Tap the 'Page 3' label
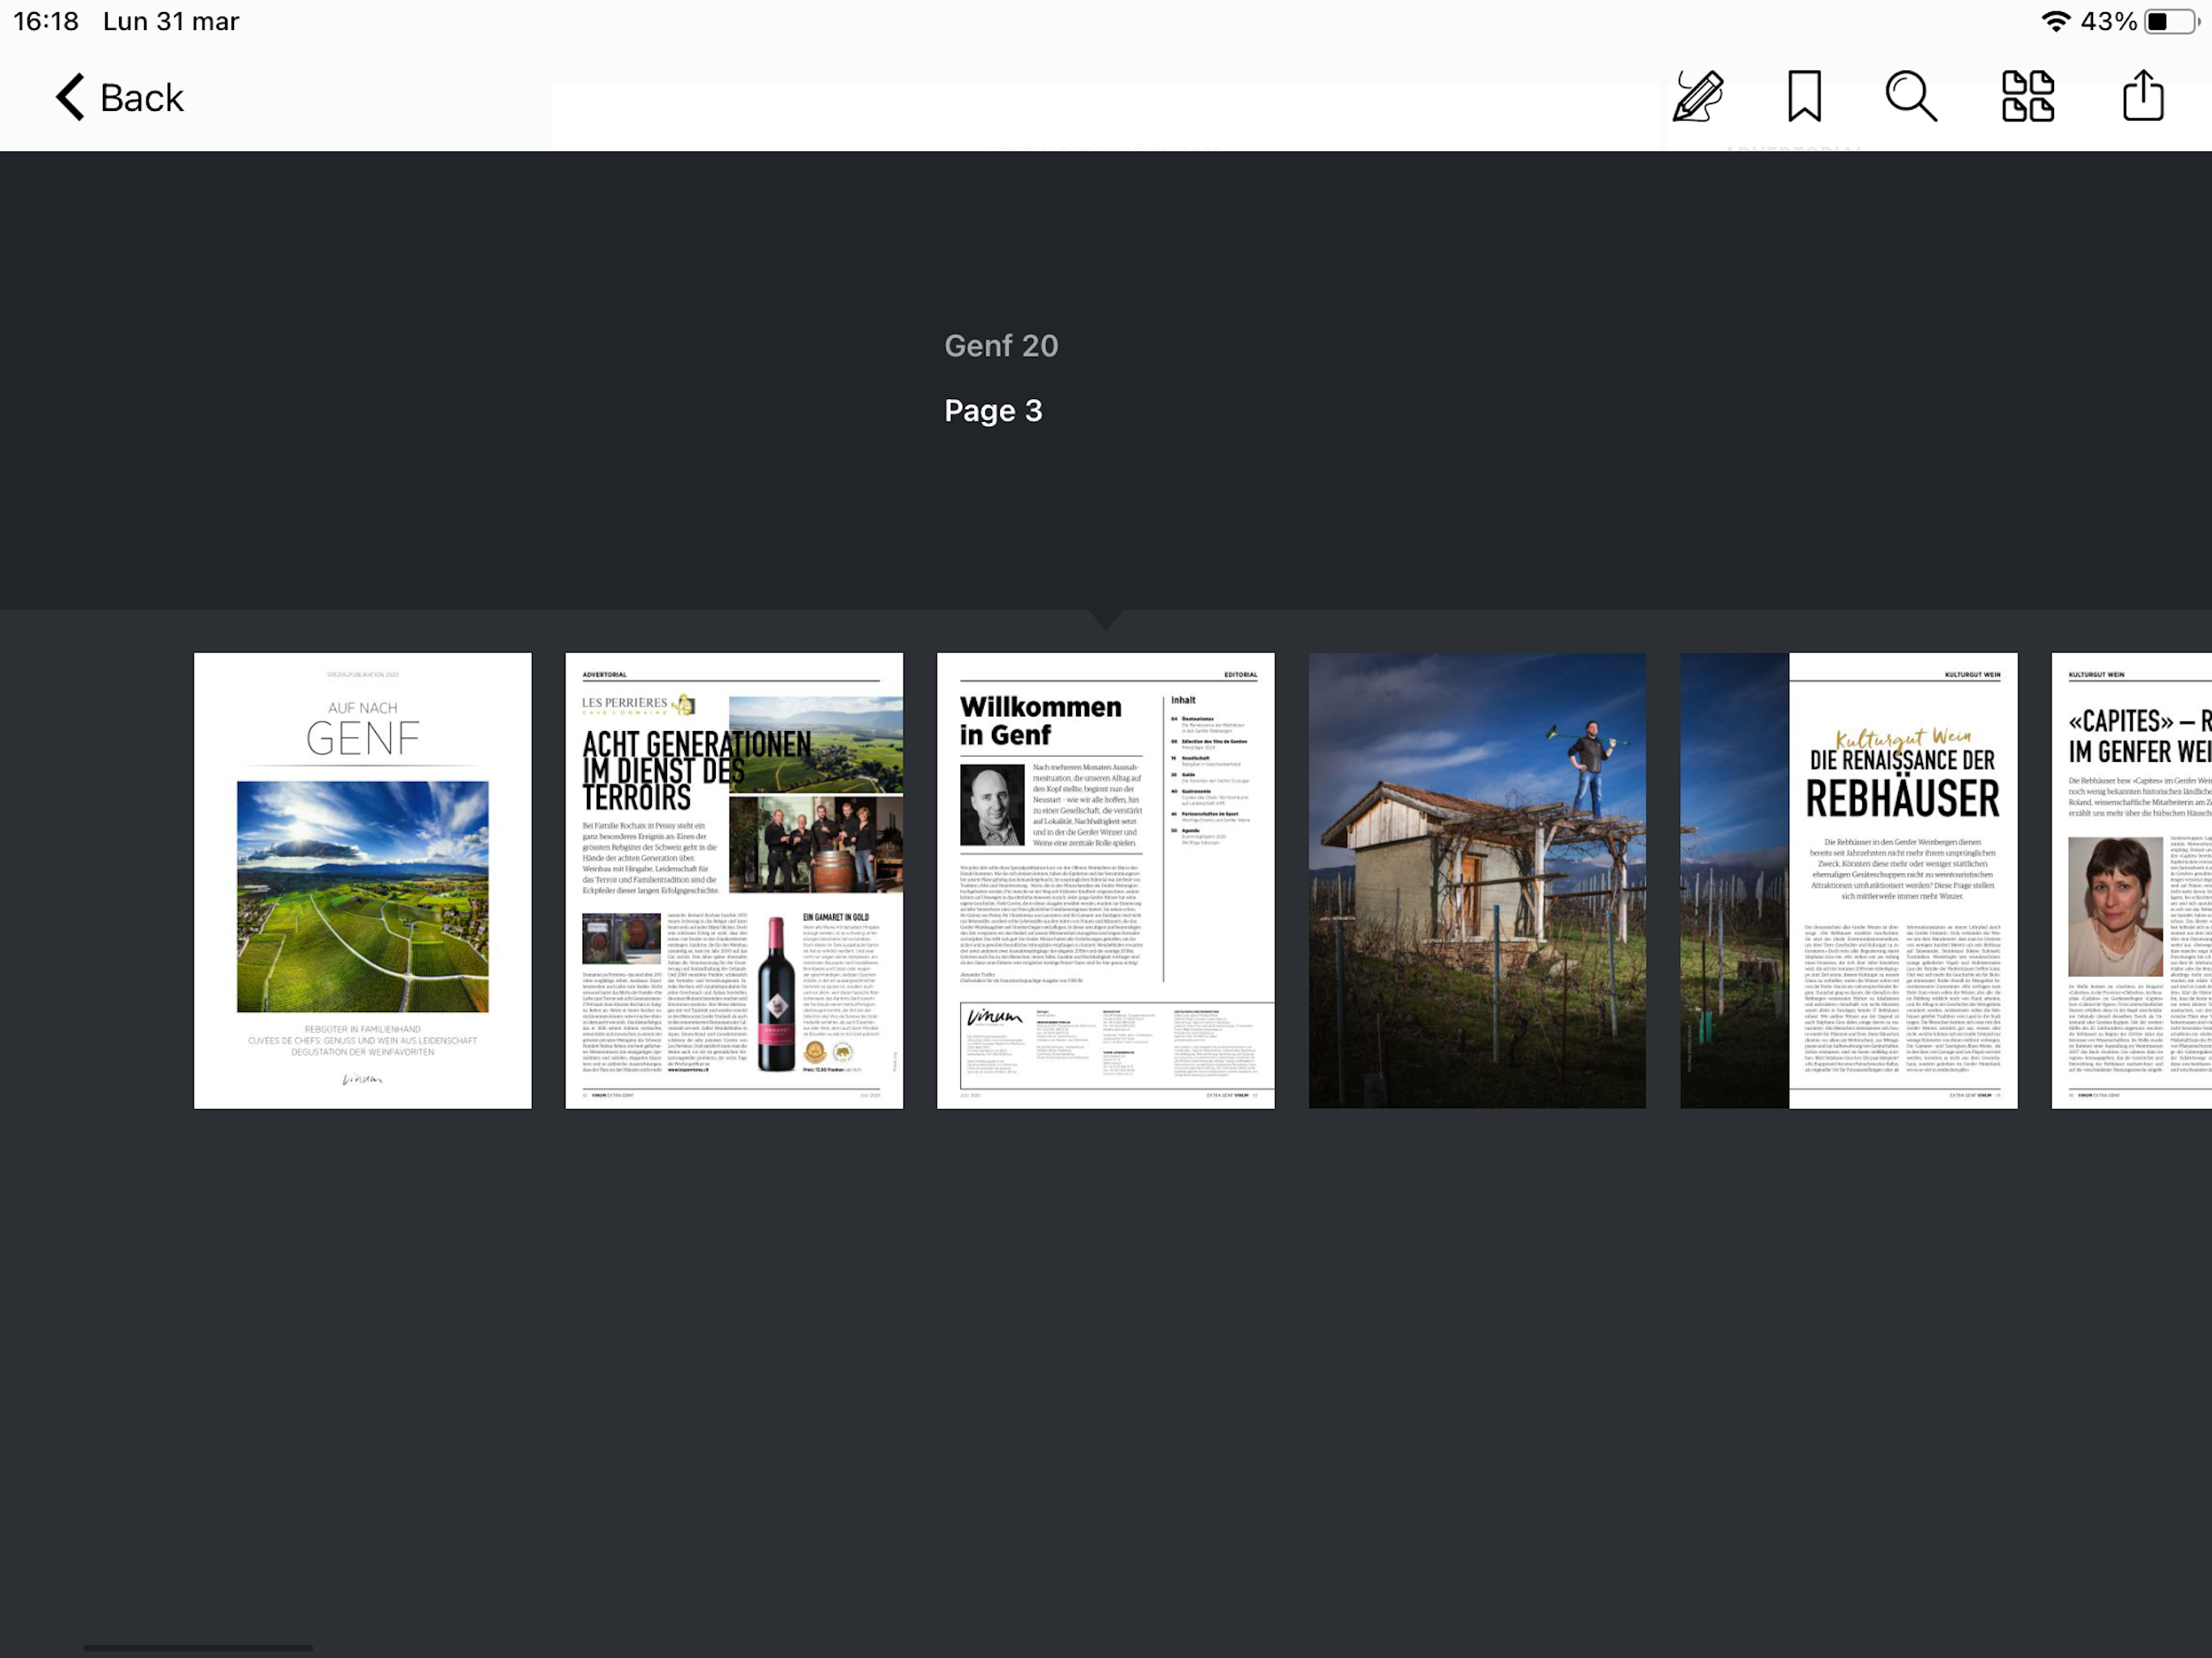 pos(994,411)
